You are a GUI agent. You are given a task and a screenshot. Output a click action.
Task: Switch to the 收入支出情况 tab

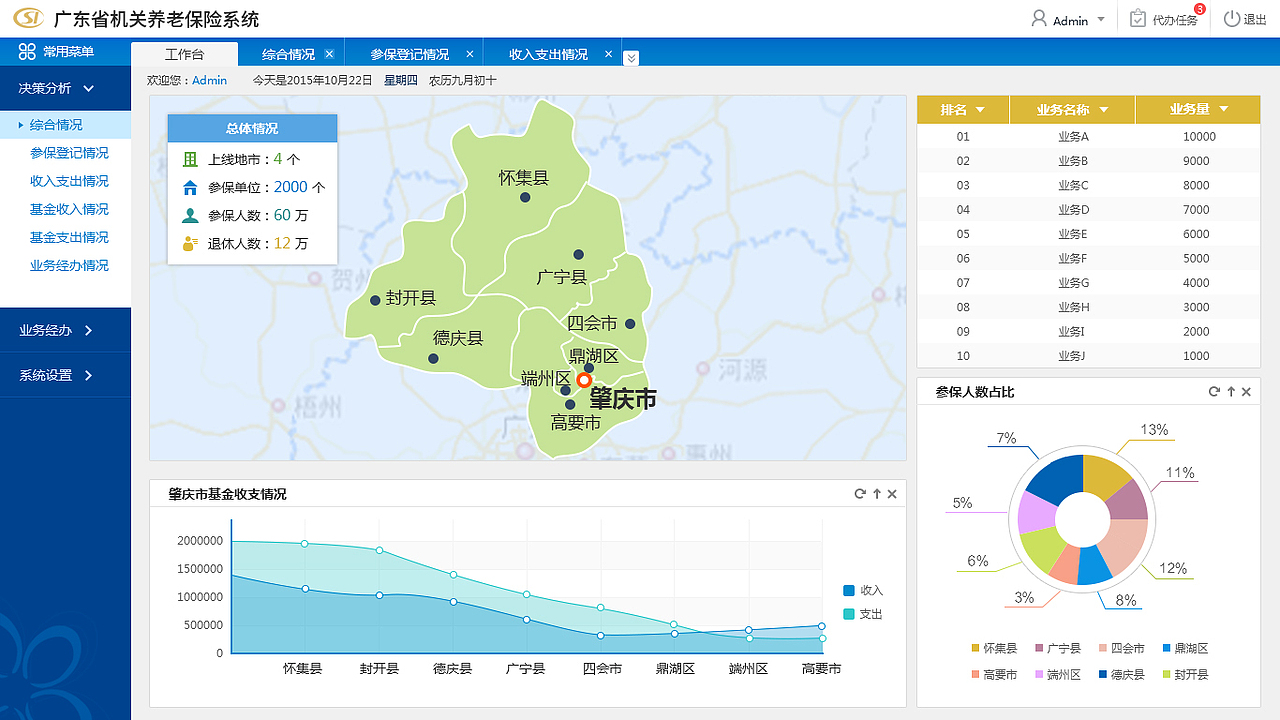(548, 55)
